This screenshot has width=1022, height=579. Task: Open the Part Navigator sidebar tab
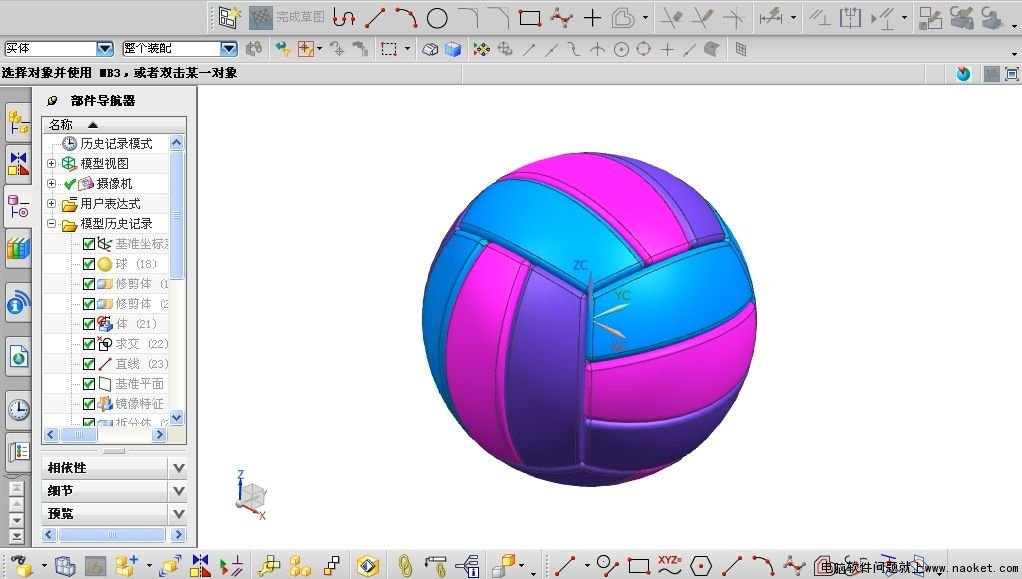point(18,207)
